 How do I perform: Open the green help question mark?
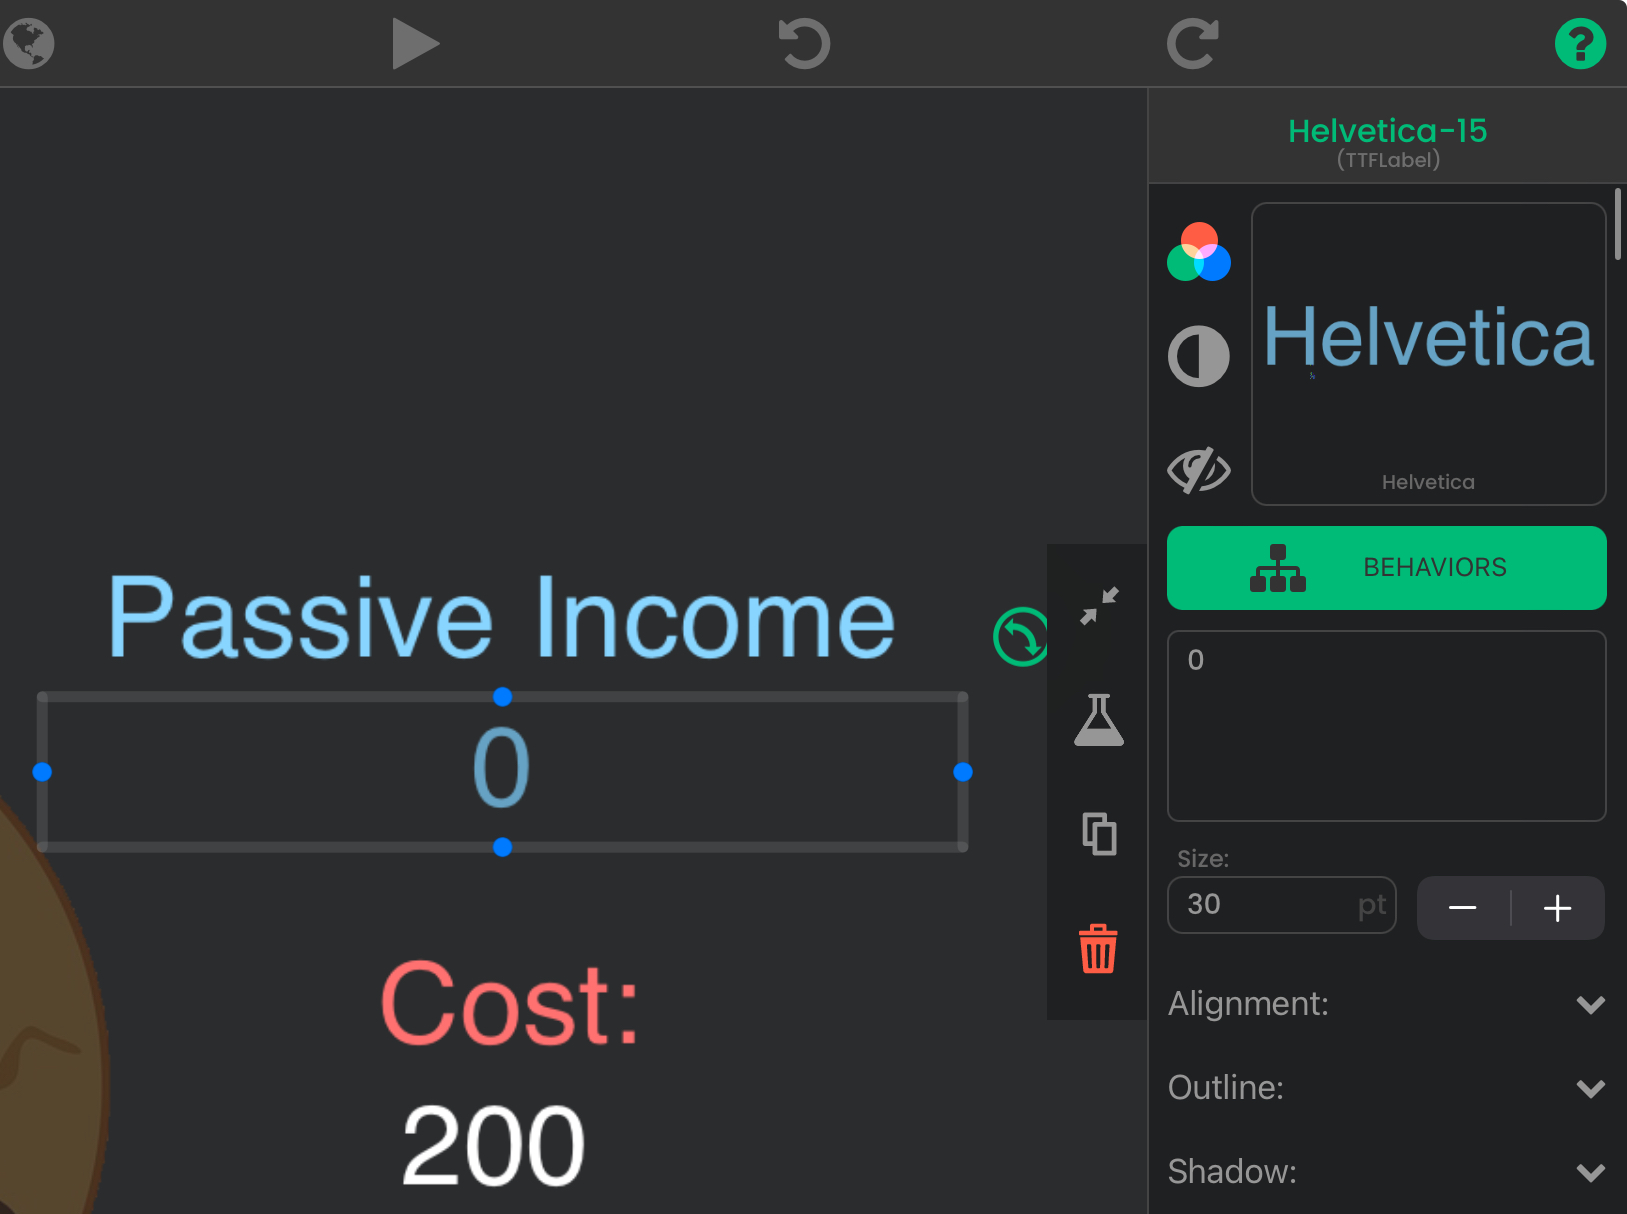tap(1580, 44)
